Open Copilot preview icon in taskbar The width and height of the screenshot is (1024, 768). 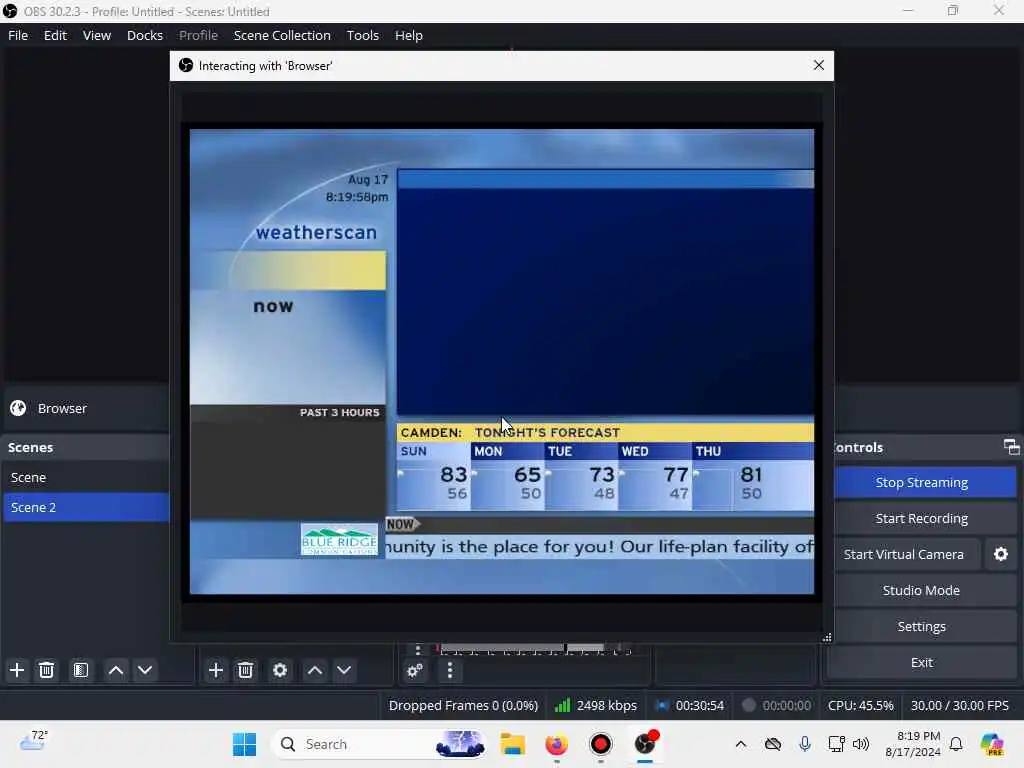click(991, 744)
